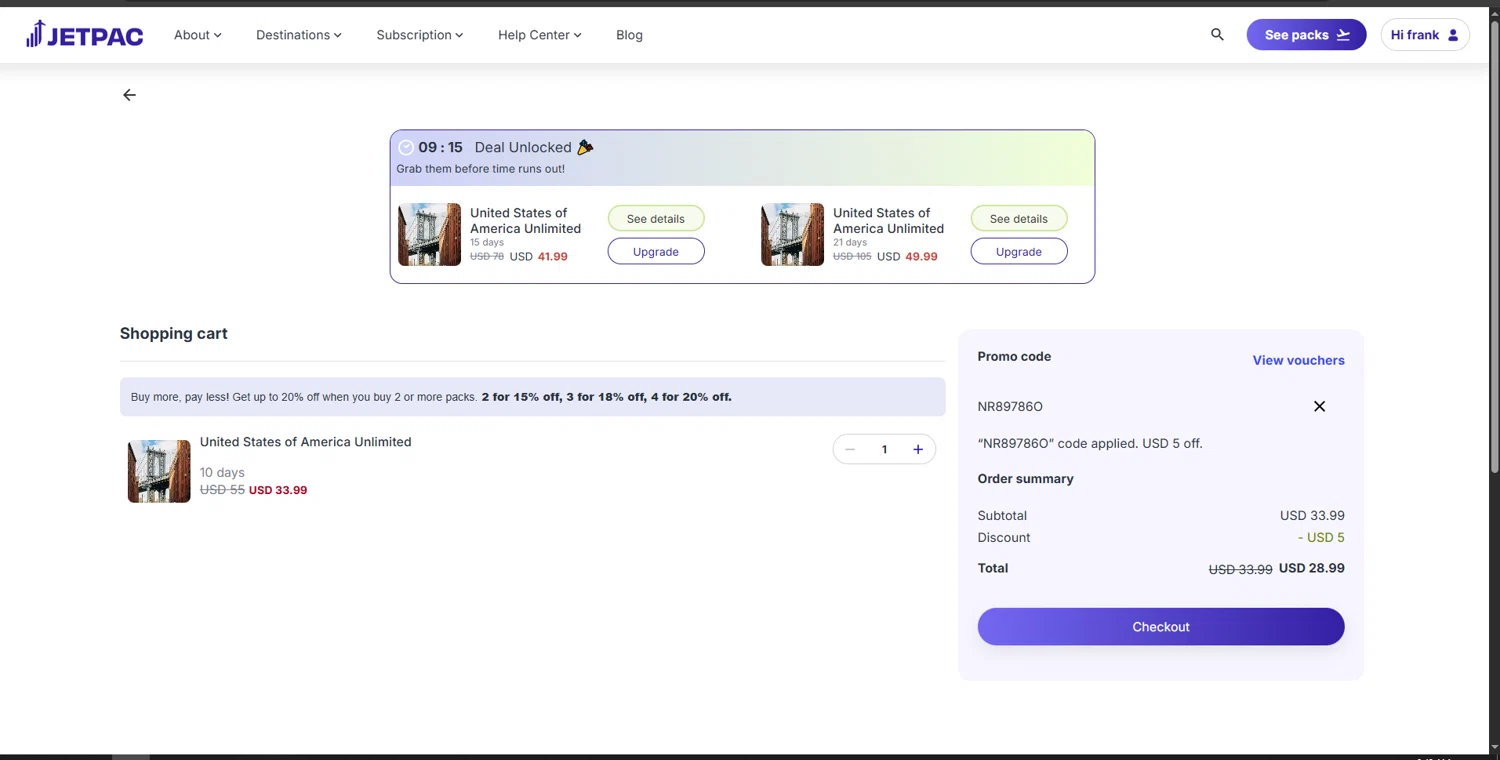Click the Promo code heading
The height and width of the screenshot is (760, 1500).
[1014, 356]
